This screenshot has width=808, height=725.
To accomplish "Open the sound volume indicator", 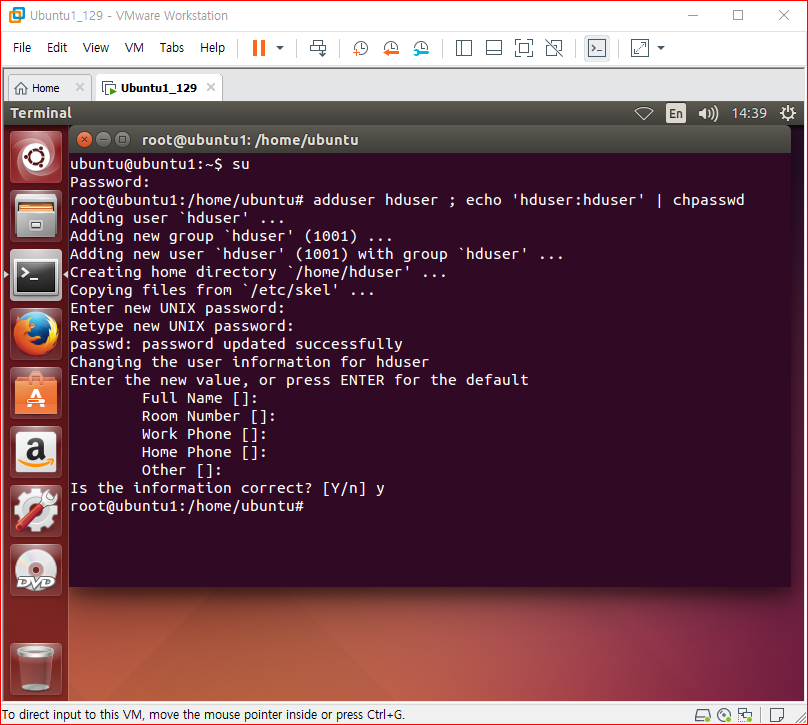I will [708, 113].
